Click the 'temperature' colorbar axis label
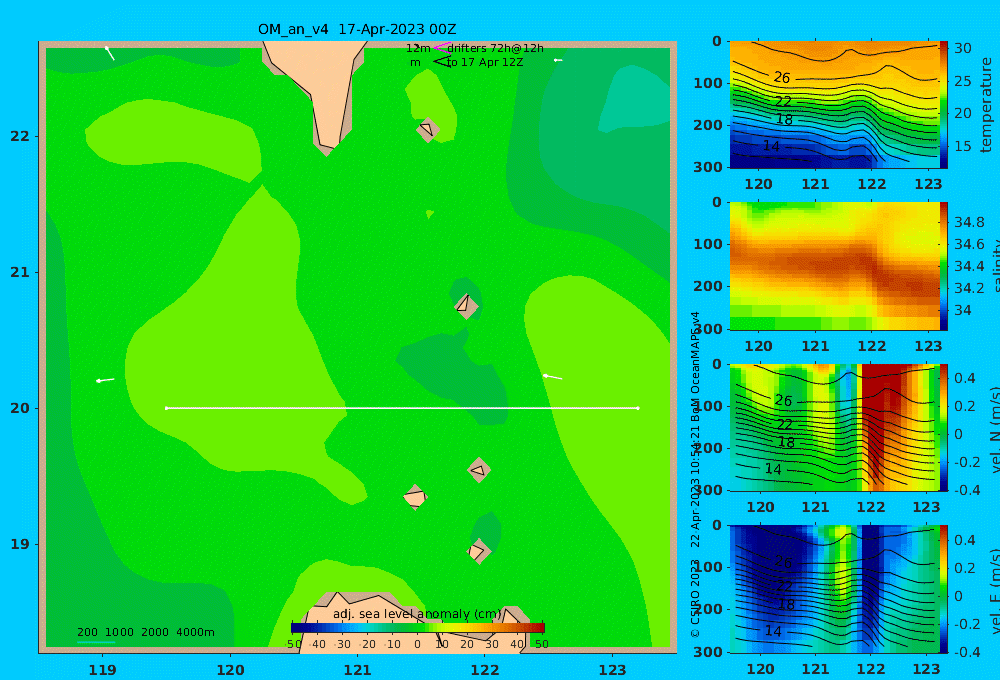 [x=987, y=105]
